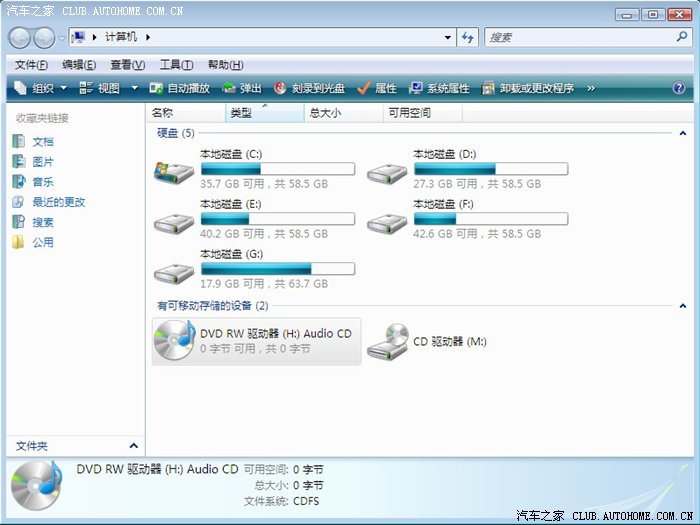Image resolution: width=700 pixels, height=525 pixels.
Task: Click the F: drive usage bar
Action: 491,219
